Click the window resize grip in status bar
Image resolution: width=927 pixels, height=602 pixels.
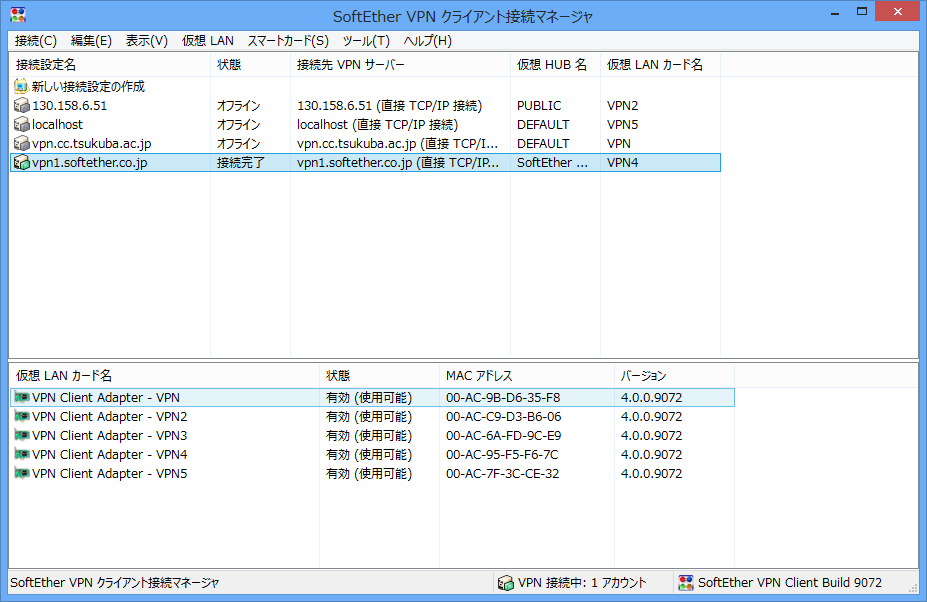[x=913, y=587]
